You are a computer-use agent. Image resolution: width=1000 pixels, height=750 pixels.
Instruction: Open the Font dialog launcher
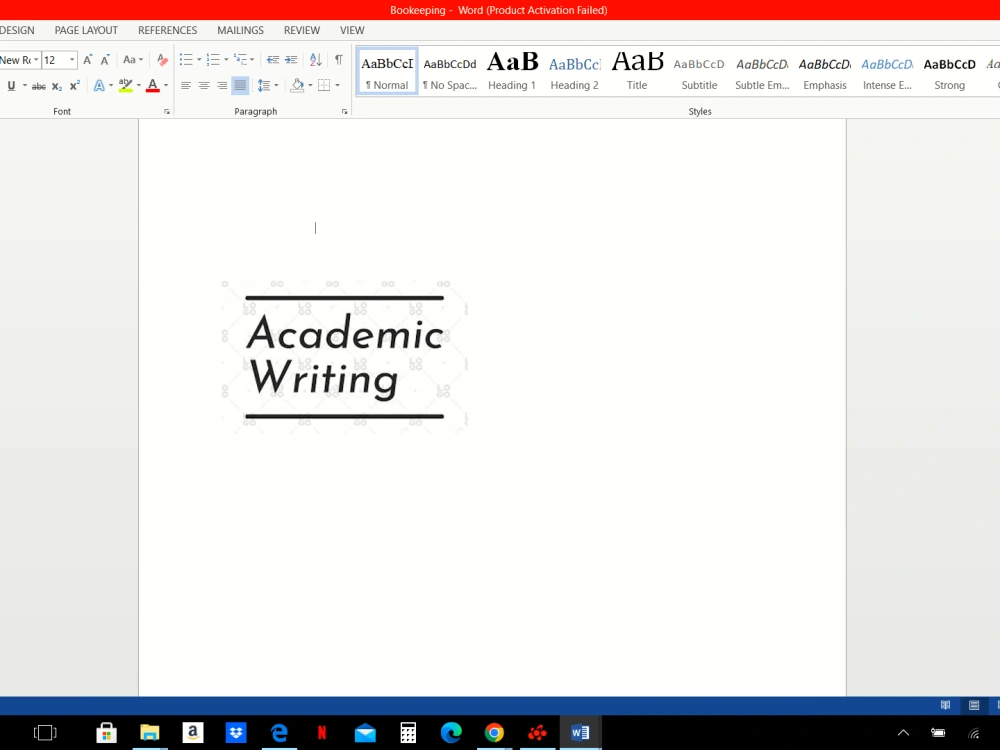tap(167, 112)
